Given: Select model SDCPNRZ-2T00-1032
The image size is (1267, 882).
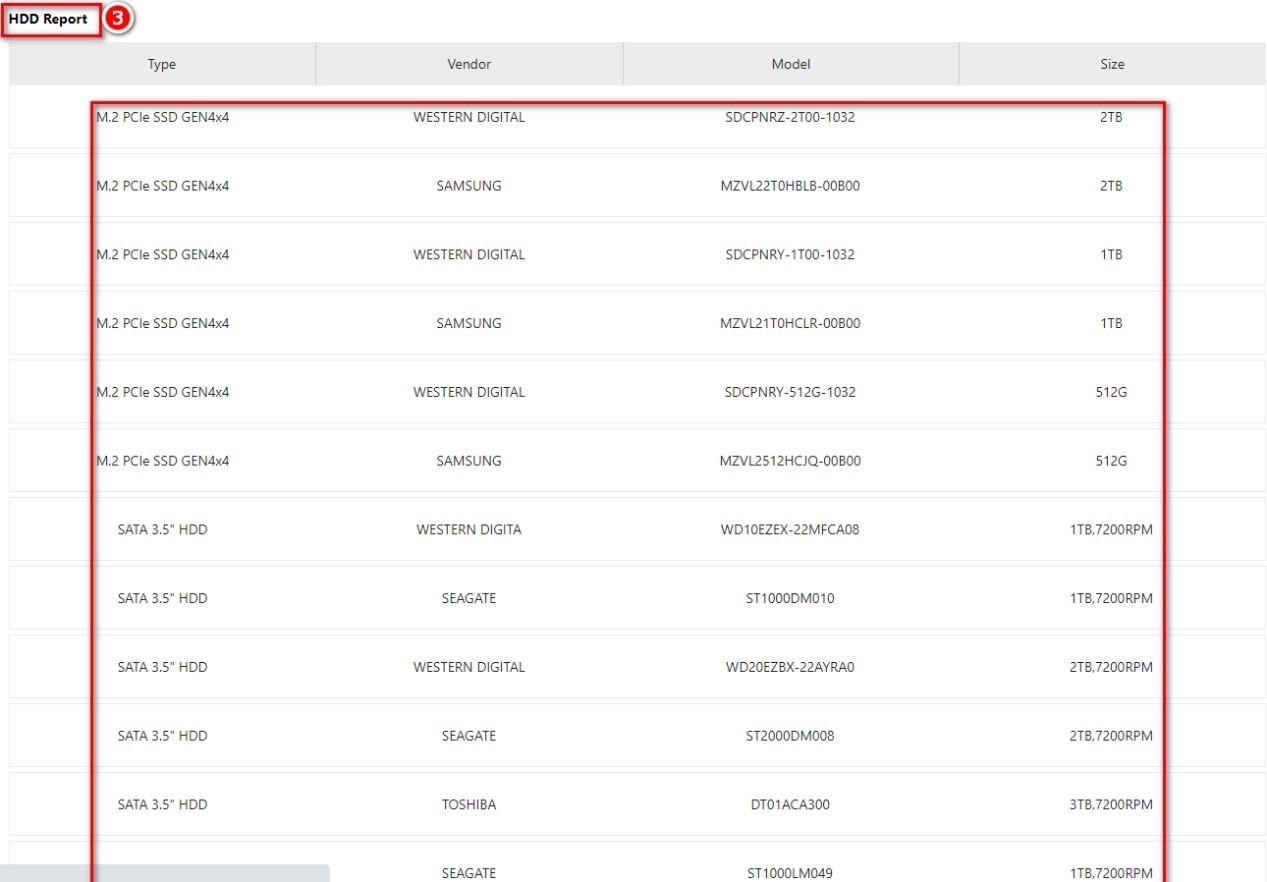Looking at the screenshot, I should click(790, 117).
